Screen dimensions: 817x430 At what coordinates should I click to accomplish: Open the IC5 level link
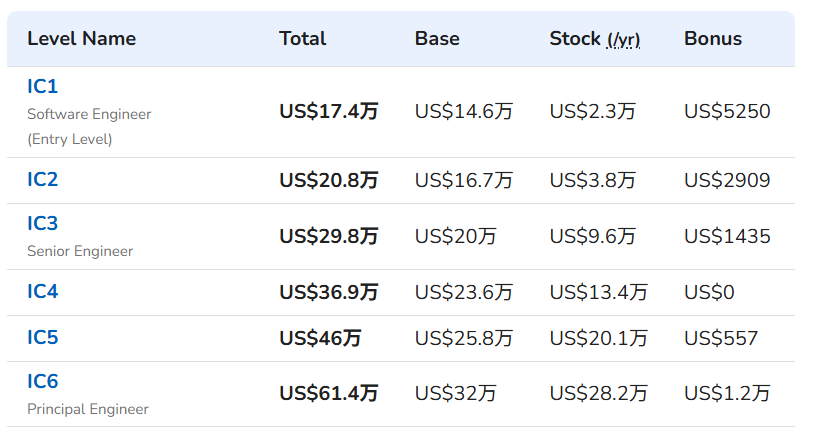coord(43,337)
